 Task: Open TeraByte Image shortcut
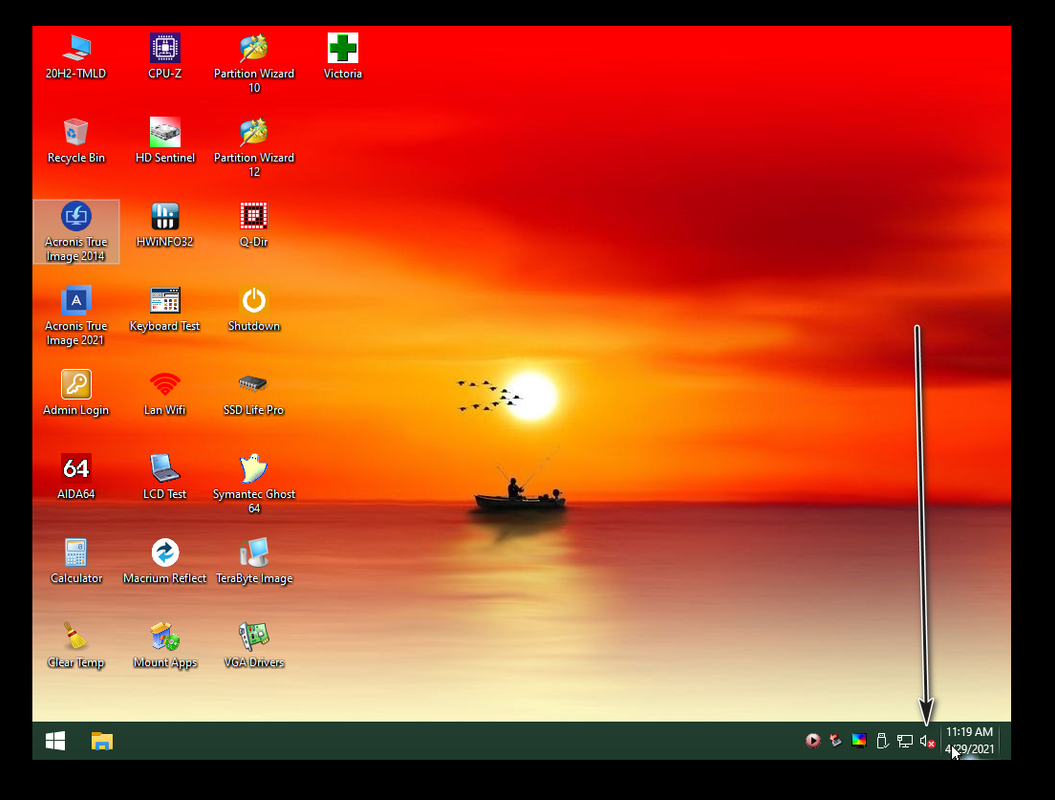click(254, 561)
